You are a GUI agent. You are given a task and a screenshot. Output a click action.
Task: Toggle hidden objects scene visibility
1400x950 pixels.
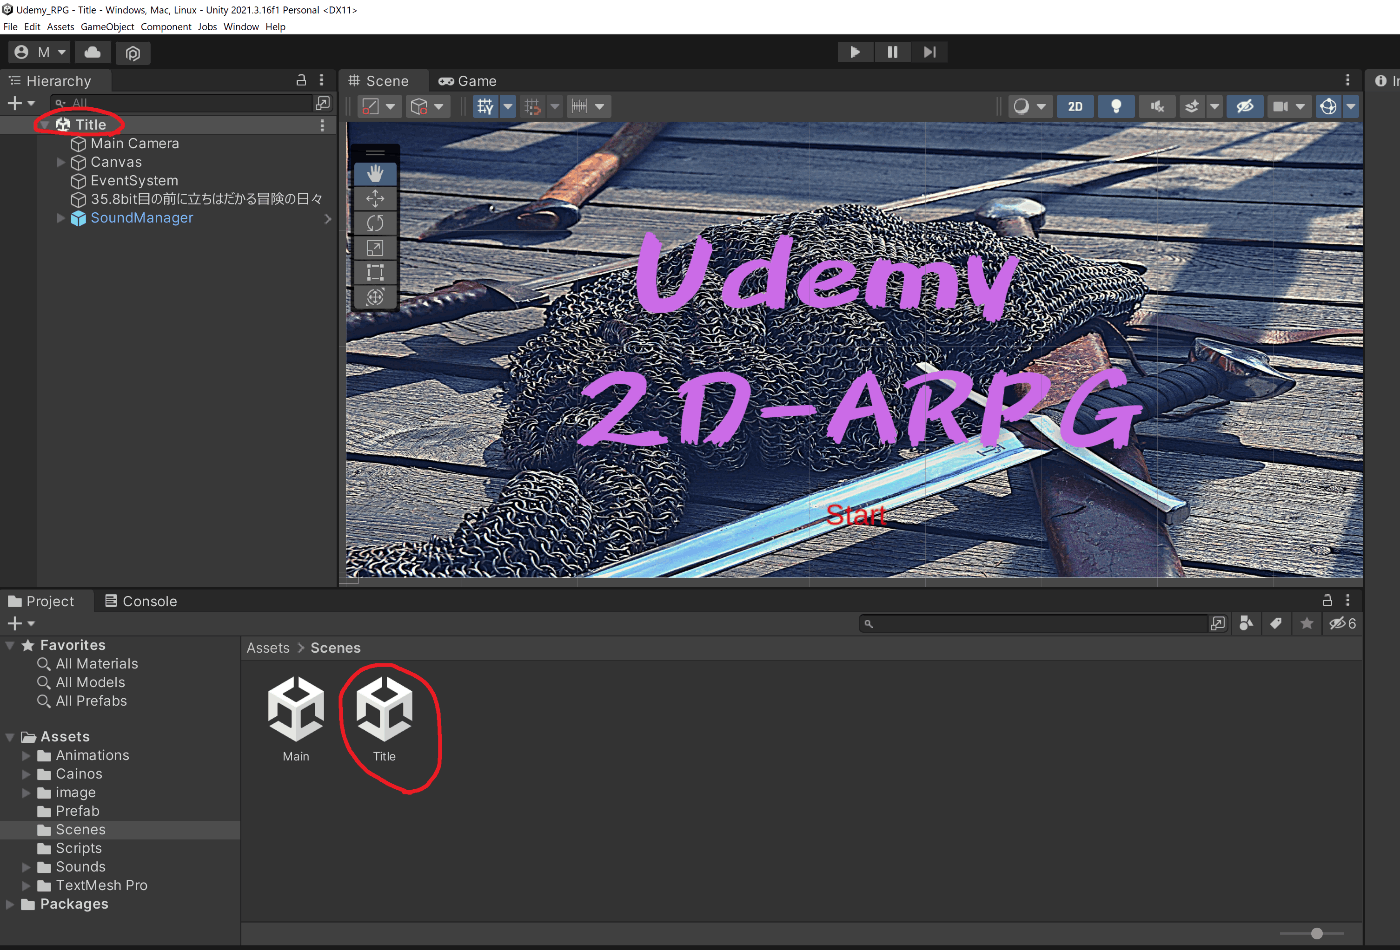point(1245,106)
